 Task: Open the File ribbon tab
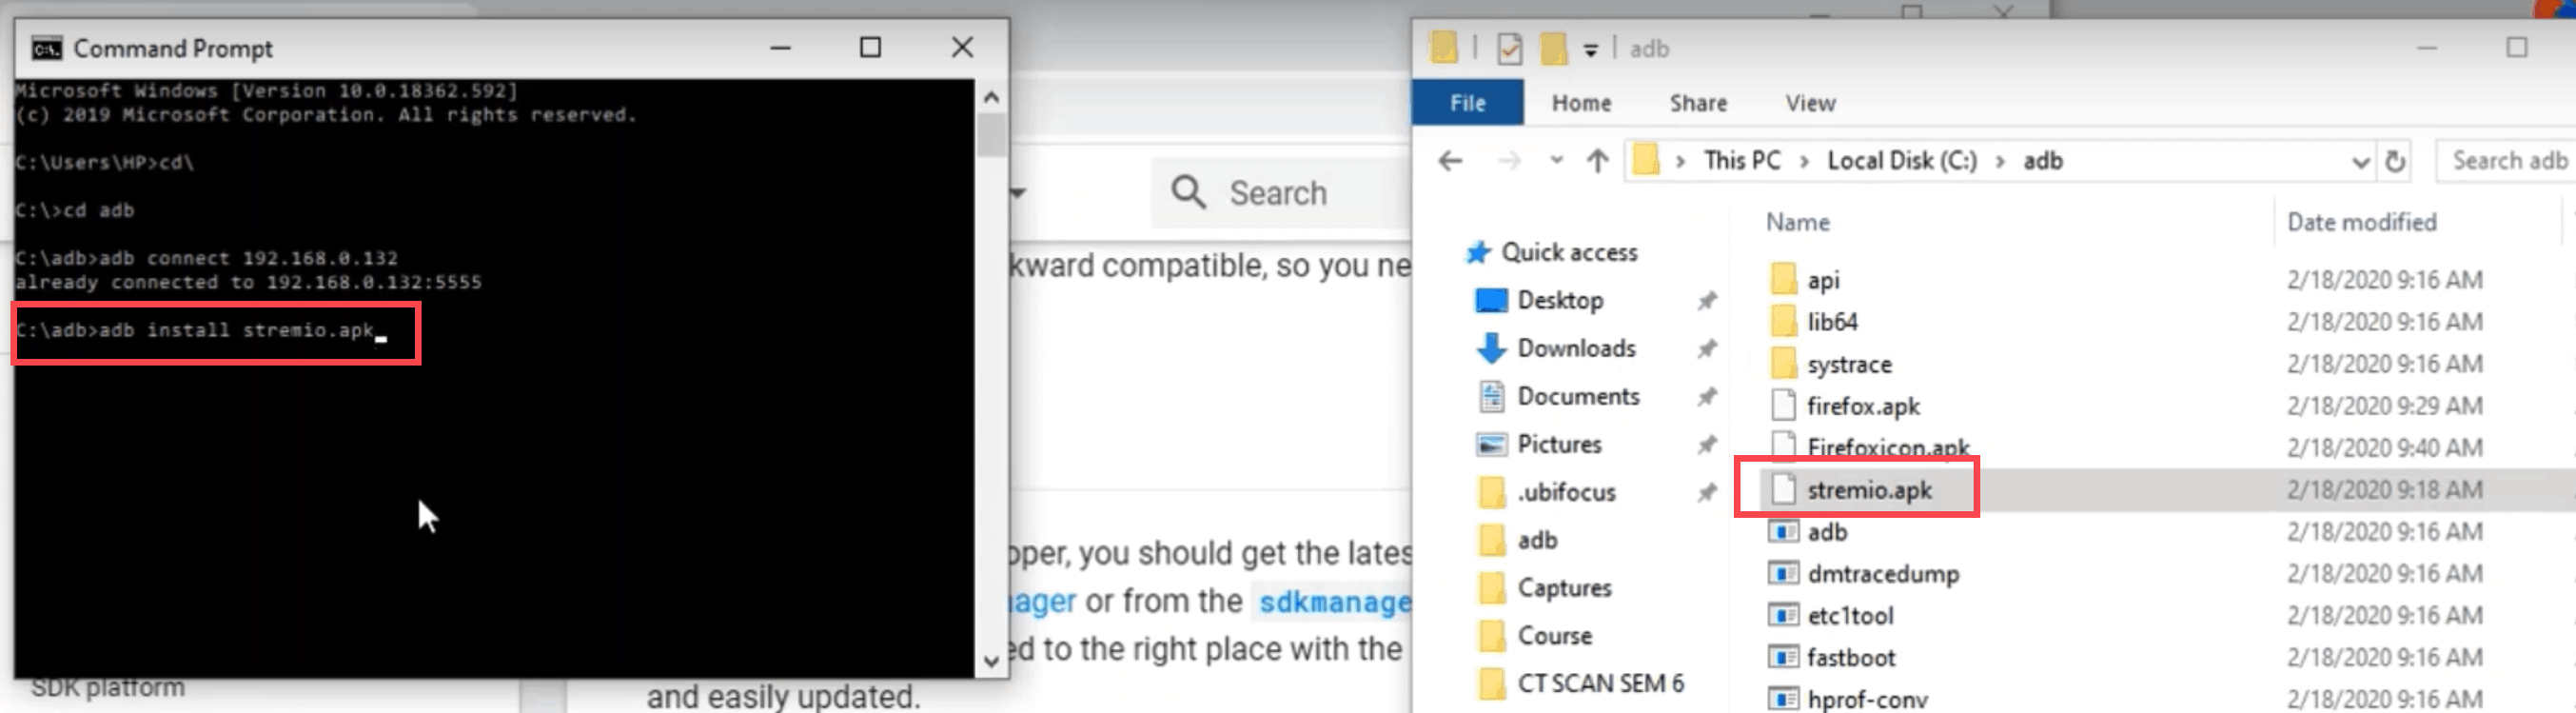1467,103
